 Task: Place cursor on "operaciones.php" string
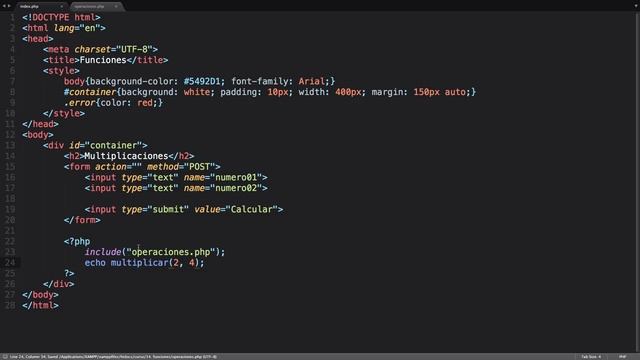tap(171, 252)
